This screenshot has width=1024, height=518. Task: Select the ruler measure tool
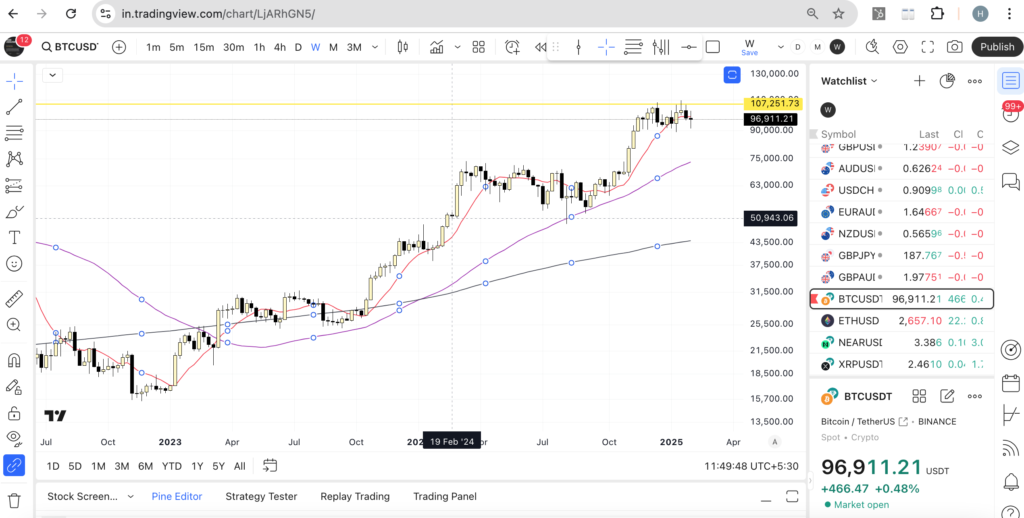pyautogui.click(x=14, y=299)
